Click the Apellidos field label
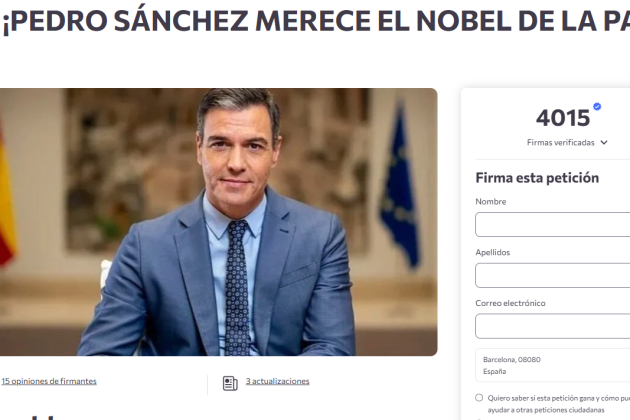This screenshot has width=630, height=420. [x=493, y=252]
